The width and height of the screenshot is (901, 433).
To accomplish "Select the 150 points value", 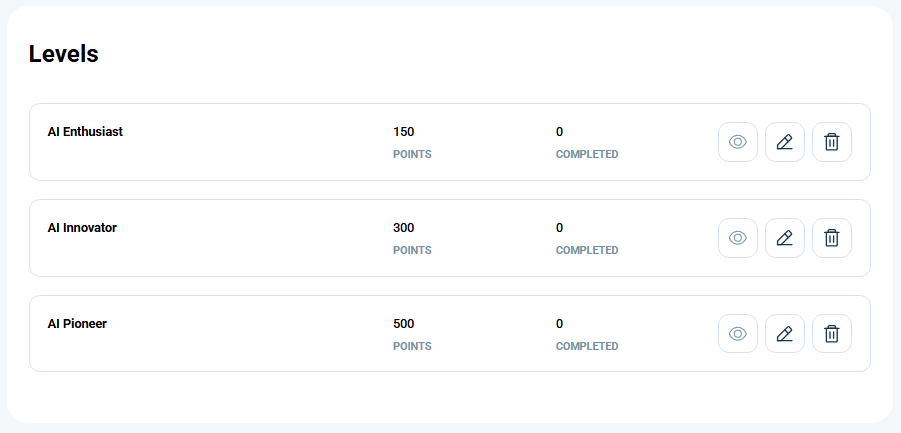I will [403, 132].
